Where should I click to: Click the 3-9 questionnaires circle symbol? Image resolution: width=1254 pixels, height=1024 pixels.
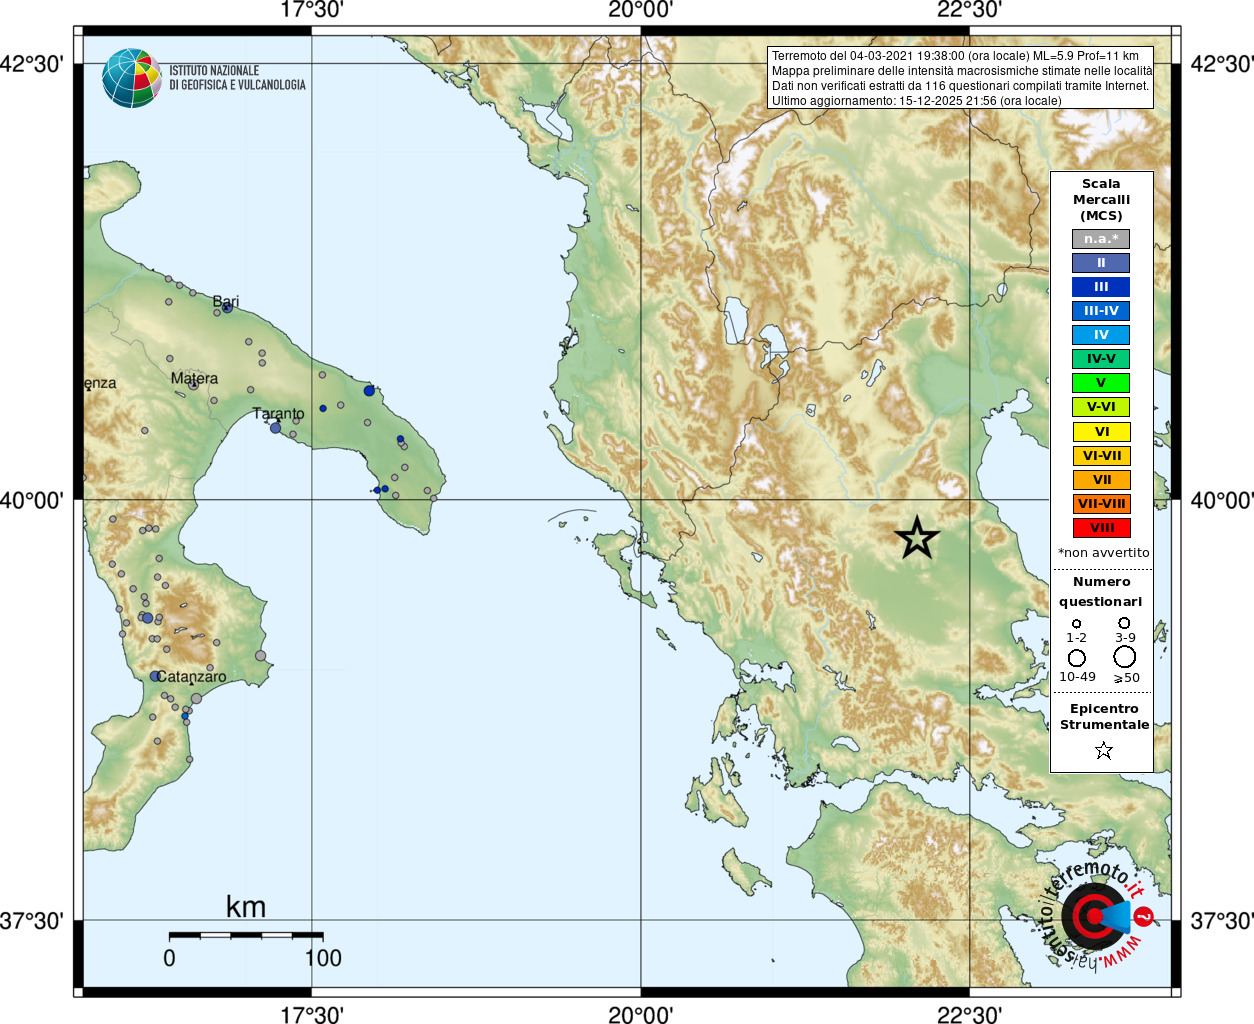(1124, 623)
